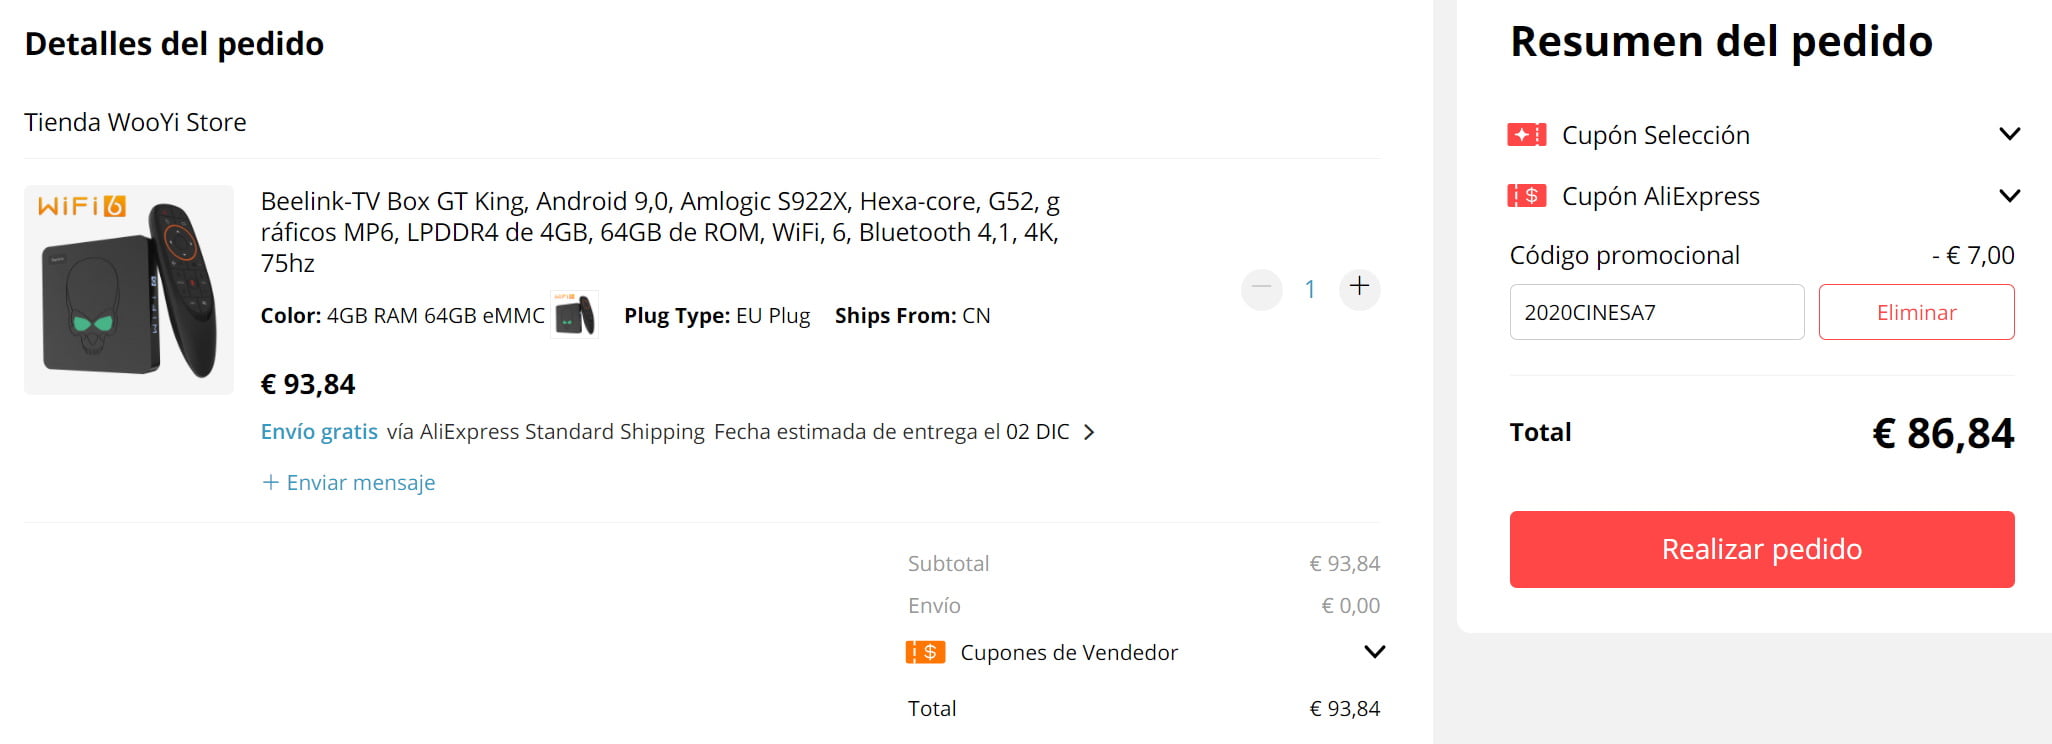2052x744 pixels.
Task: Increase quantity with the plus button
Action: click(x=1359, y=288)
